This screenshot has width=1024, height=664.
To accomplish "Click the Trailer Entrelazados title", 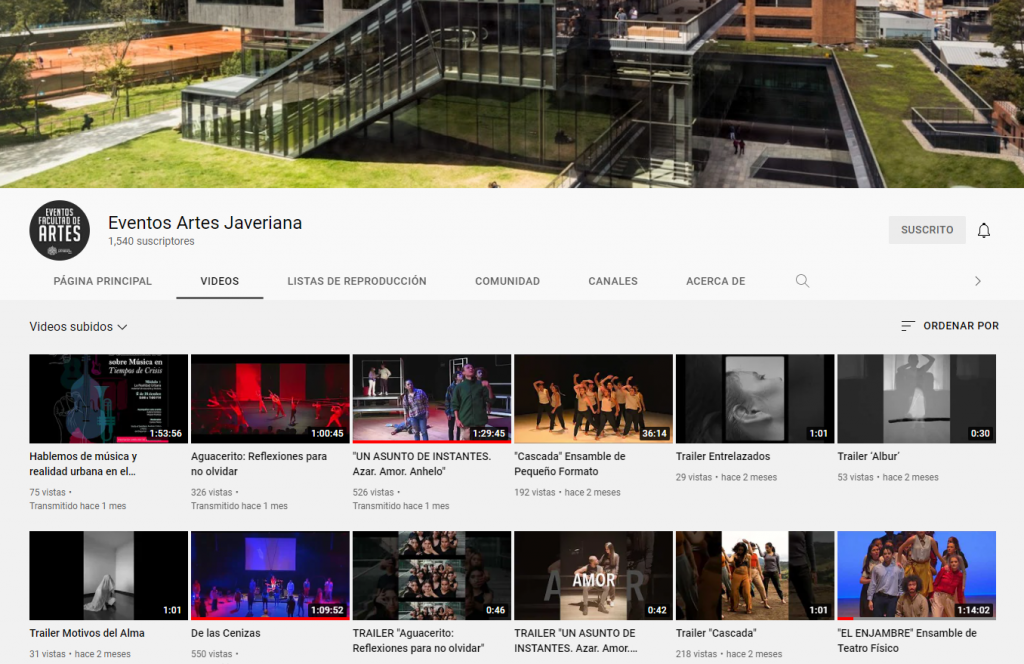I will (723, 456).
